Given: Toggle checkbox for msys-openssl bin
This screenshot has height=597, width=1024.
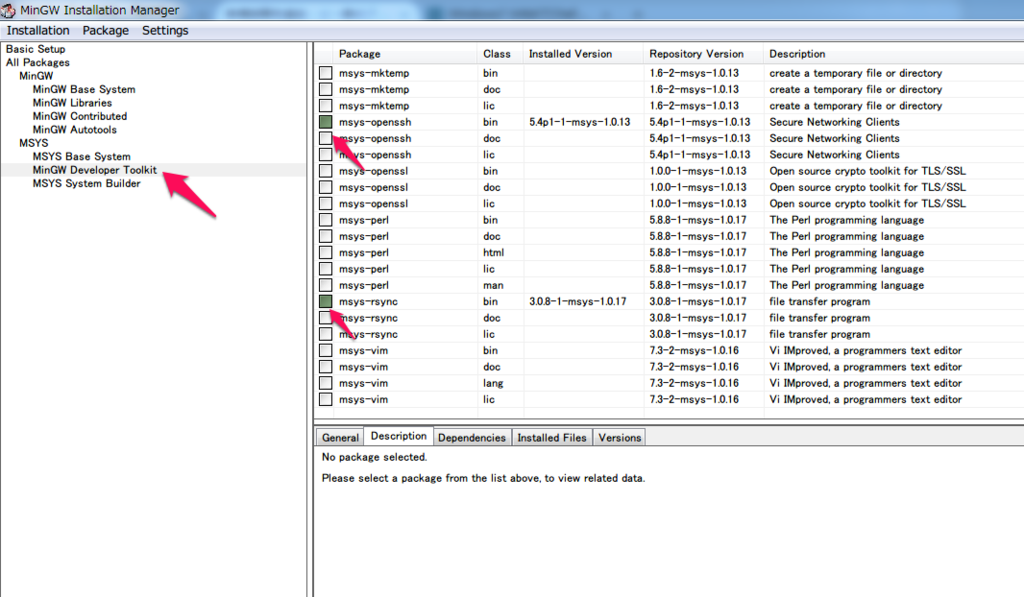Looking at the screenshot, I should pyautogui.click(x=325, y=171).
